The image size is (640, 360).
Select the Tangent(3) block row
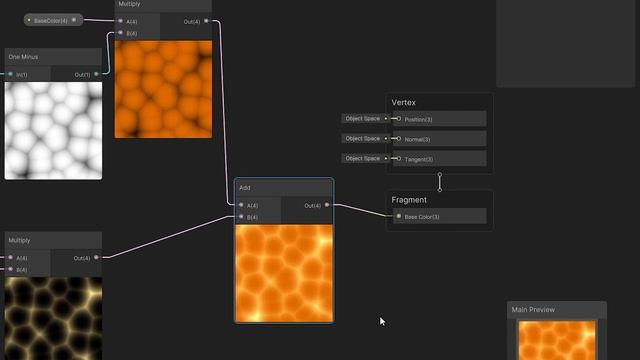(439, 159)
